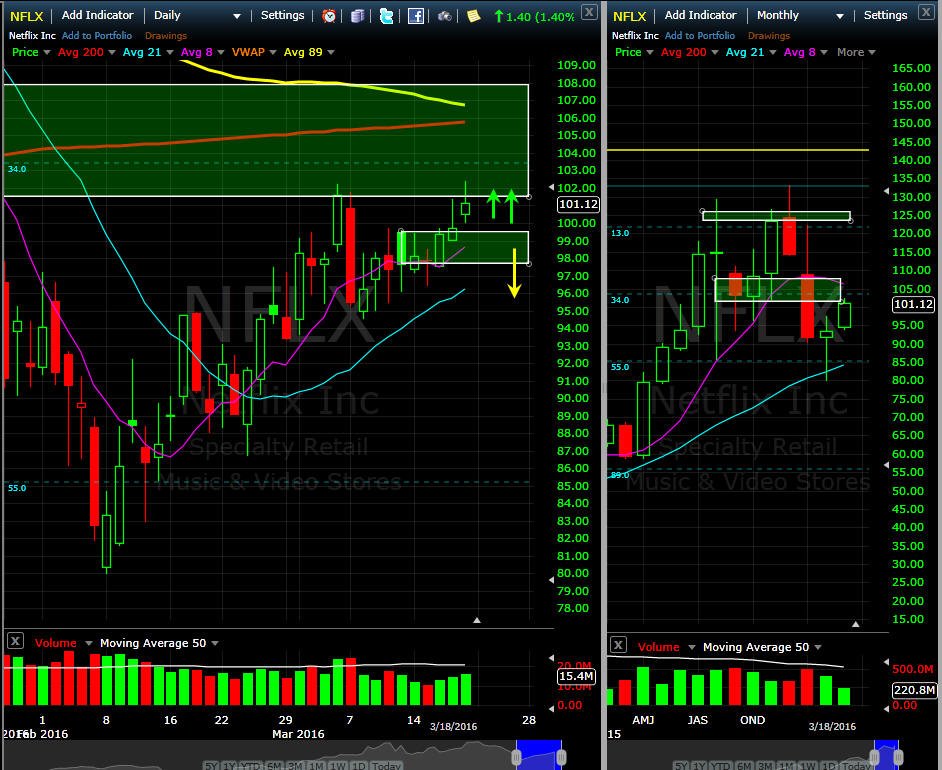Click Add to Portfolio link on left chart
Screen dimensions: 942x770
pyautogui.click(x=97, y=35)
